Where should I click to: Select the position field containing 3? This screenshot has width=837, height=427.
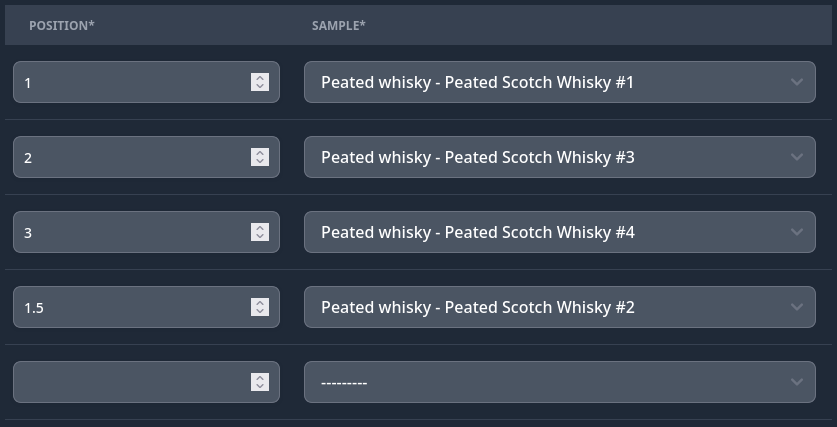[x=146, y=232]
